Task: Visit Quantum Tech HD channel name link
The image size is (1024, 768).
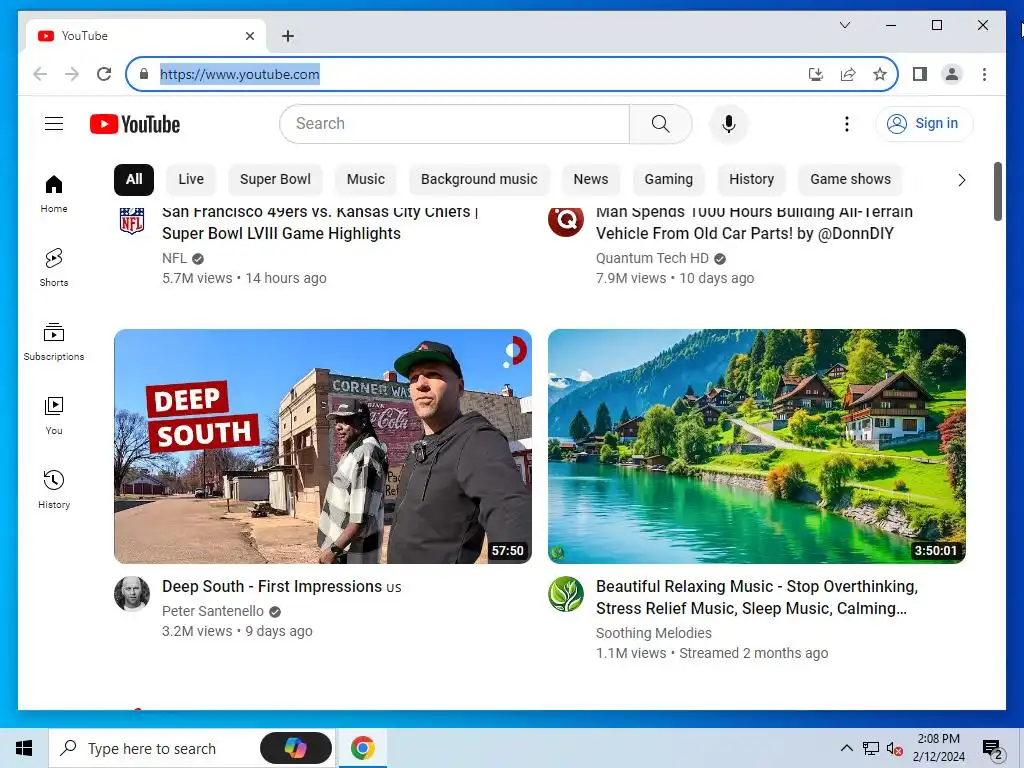Action: coord(652,259)
